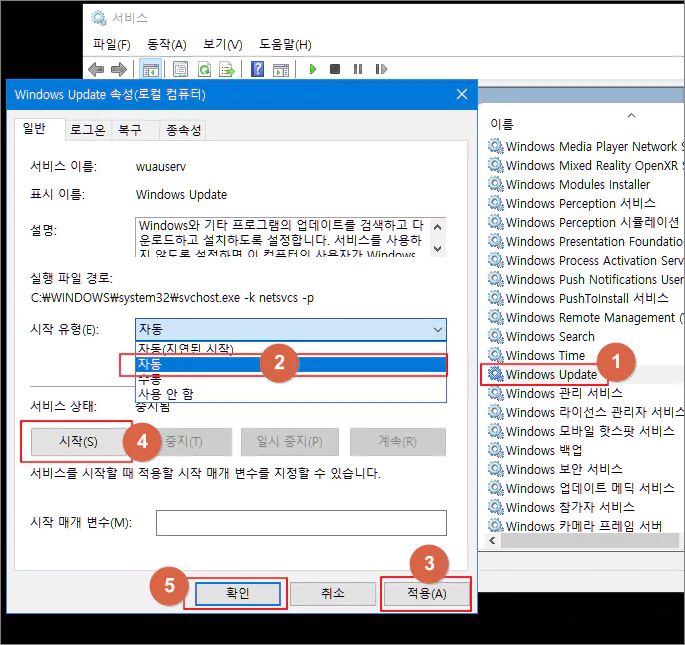Select gear icon of Windows Update service
685x645 pixels.
tap(495, 374)
